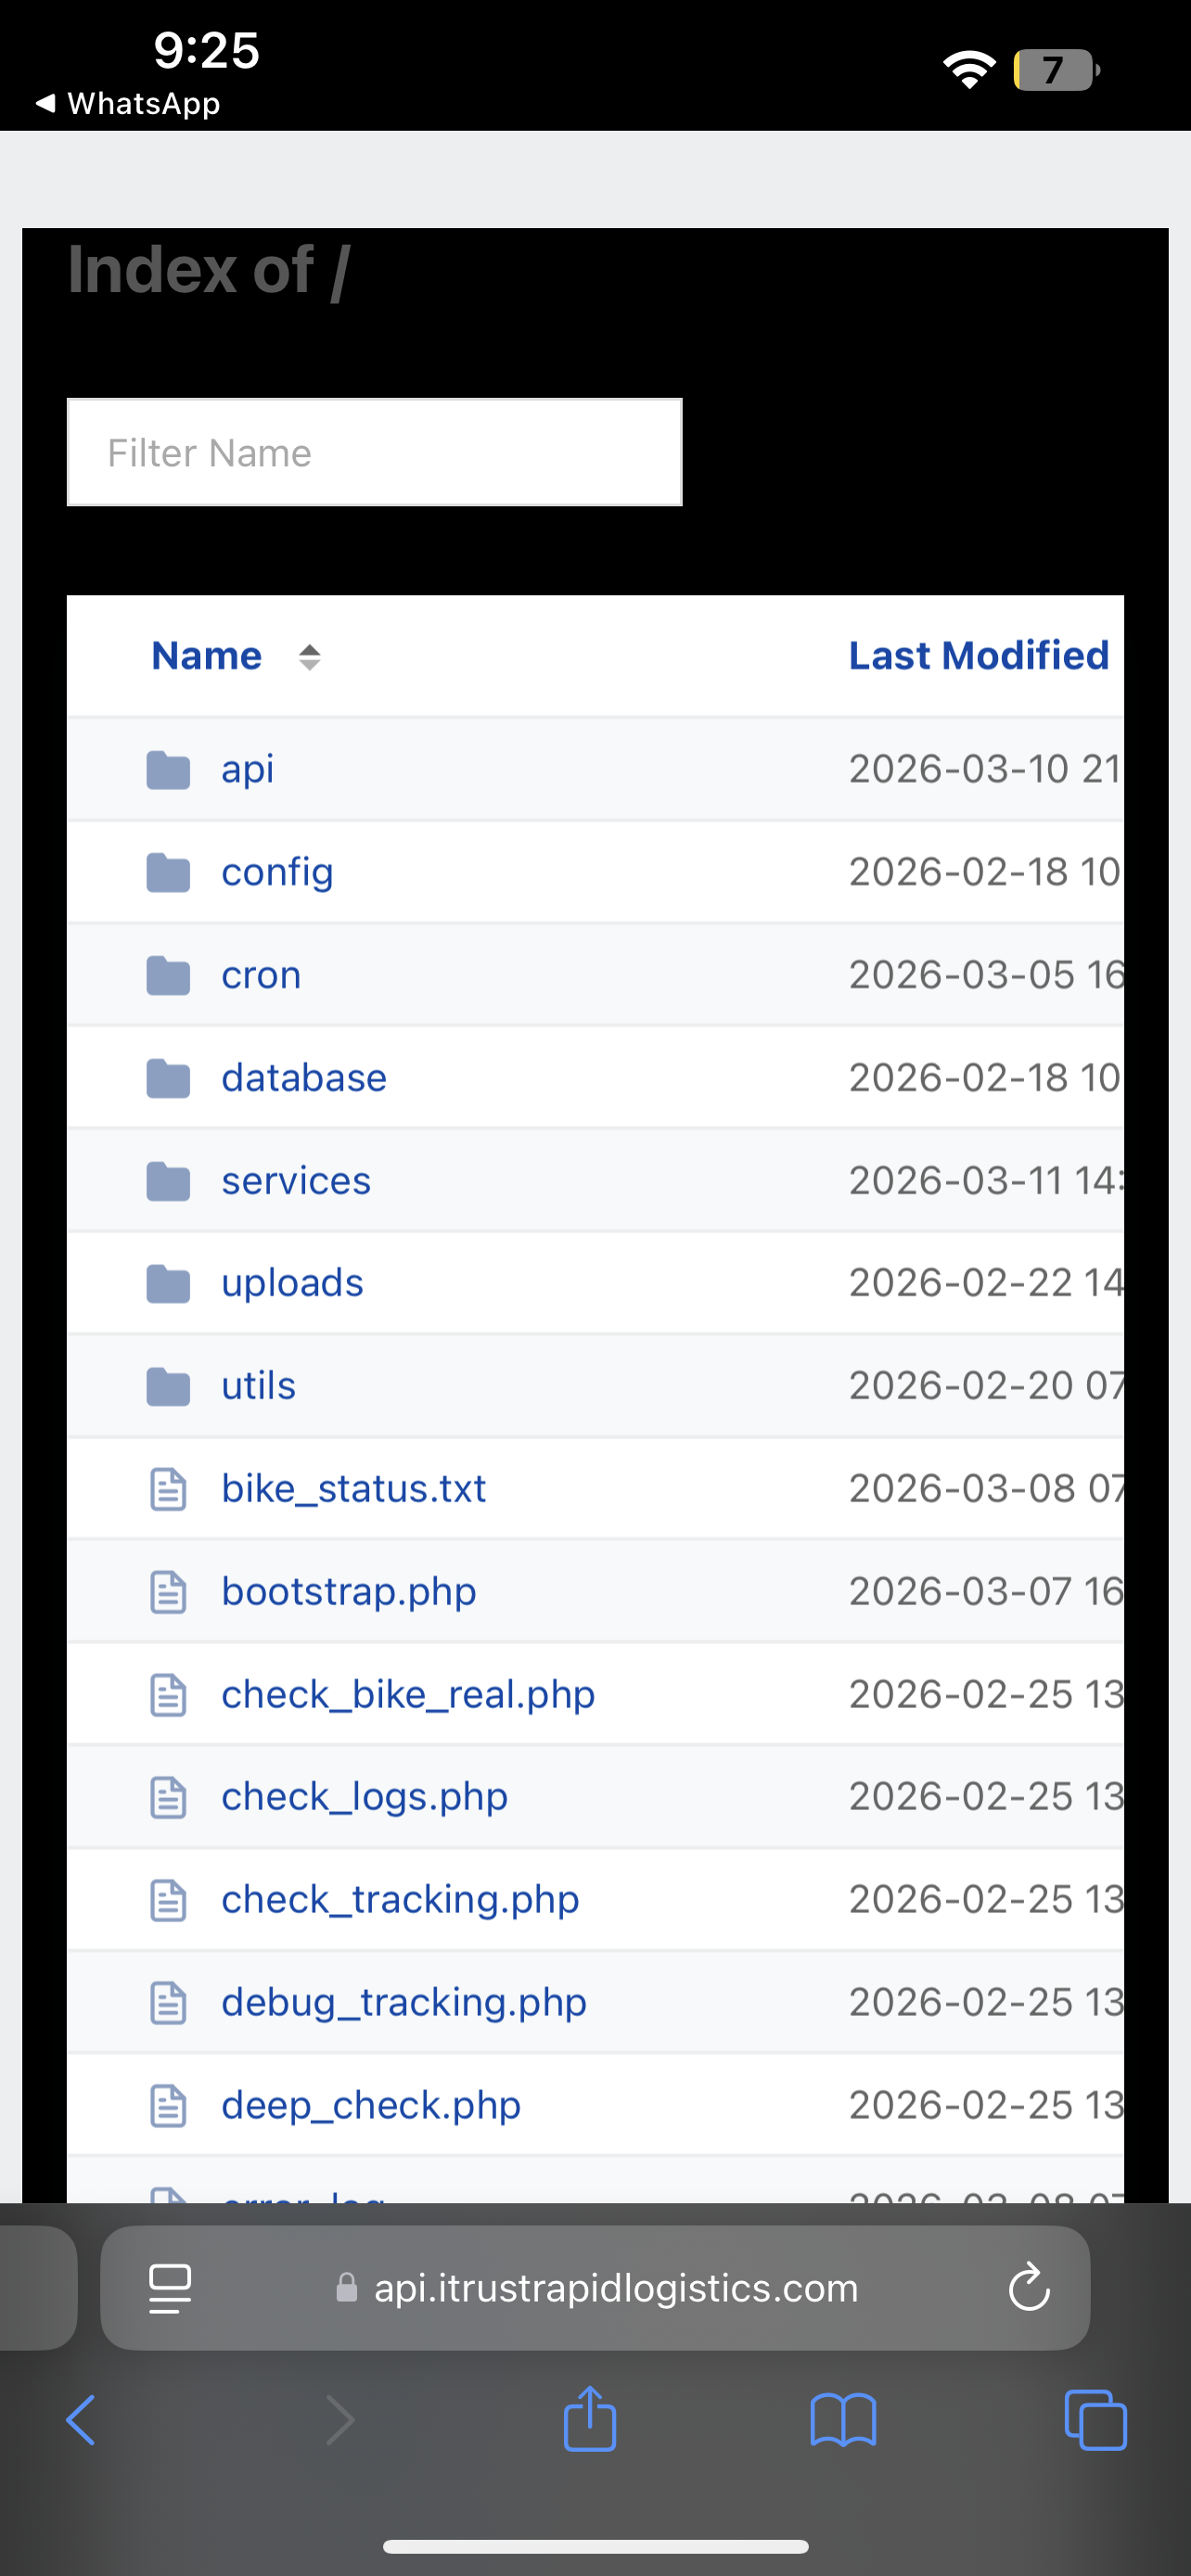Open debug_tracking.php file link

pyautogui.click(x=403, y=2002)
